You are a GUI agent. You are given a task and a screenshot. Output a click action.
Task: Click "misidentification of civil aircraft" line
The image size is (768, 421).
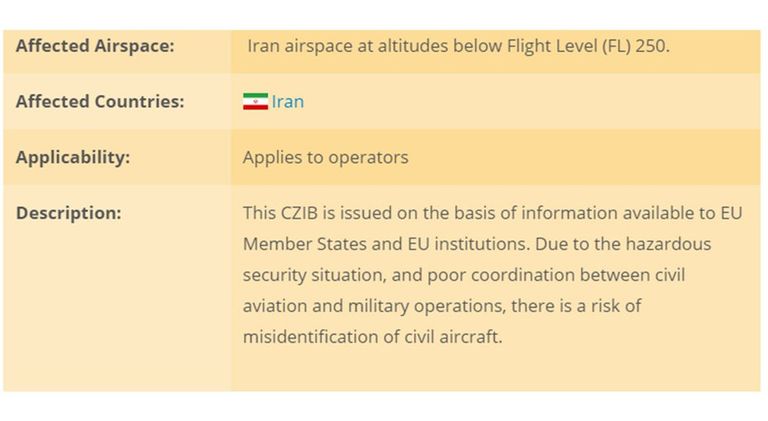(372, 337)
